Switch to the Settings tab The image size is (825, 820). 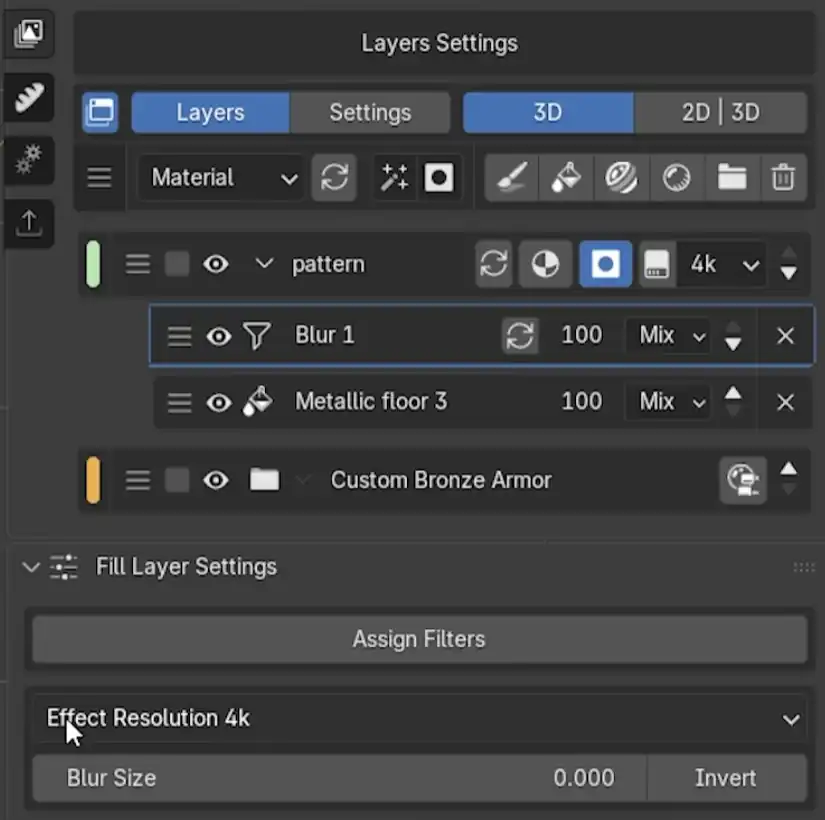click(x=370, y=113)
